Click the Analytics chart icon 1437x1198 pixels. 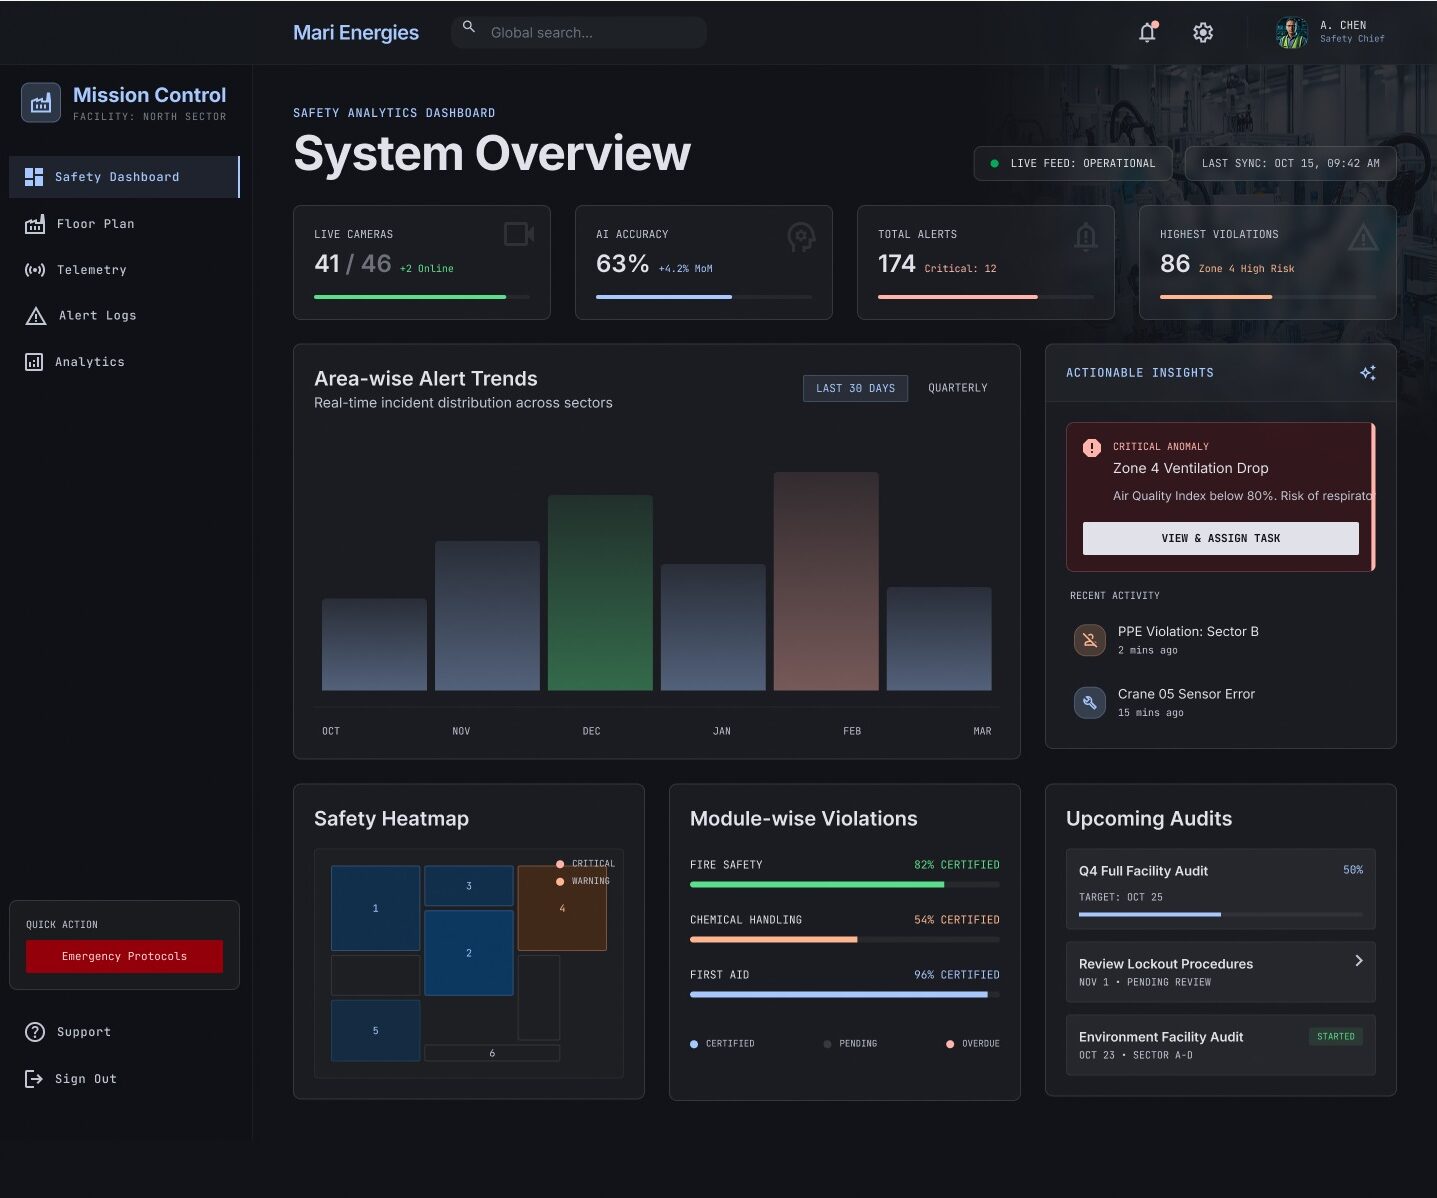click(34, 362)
